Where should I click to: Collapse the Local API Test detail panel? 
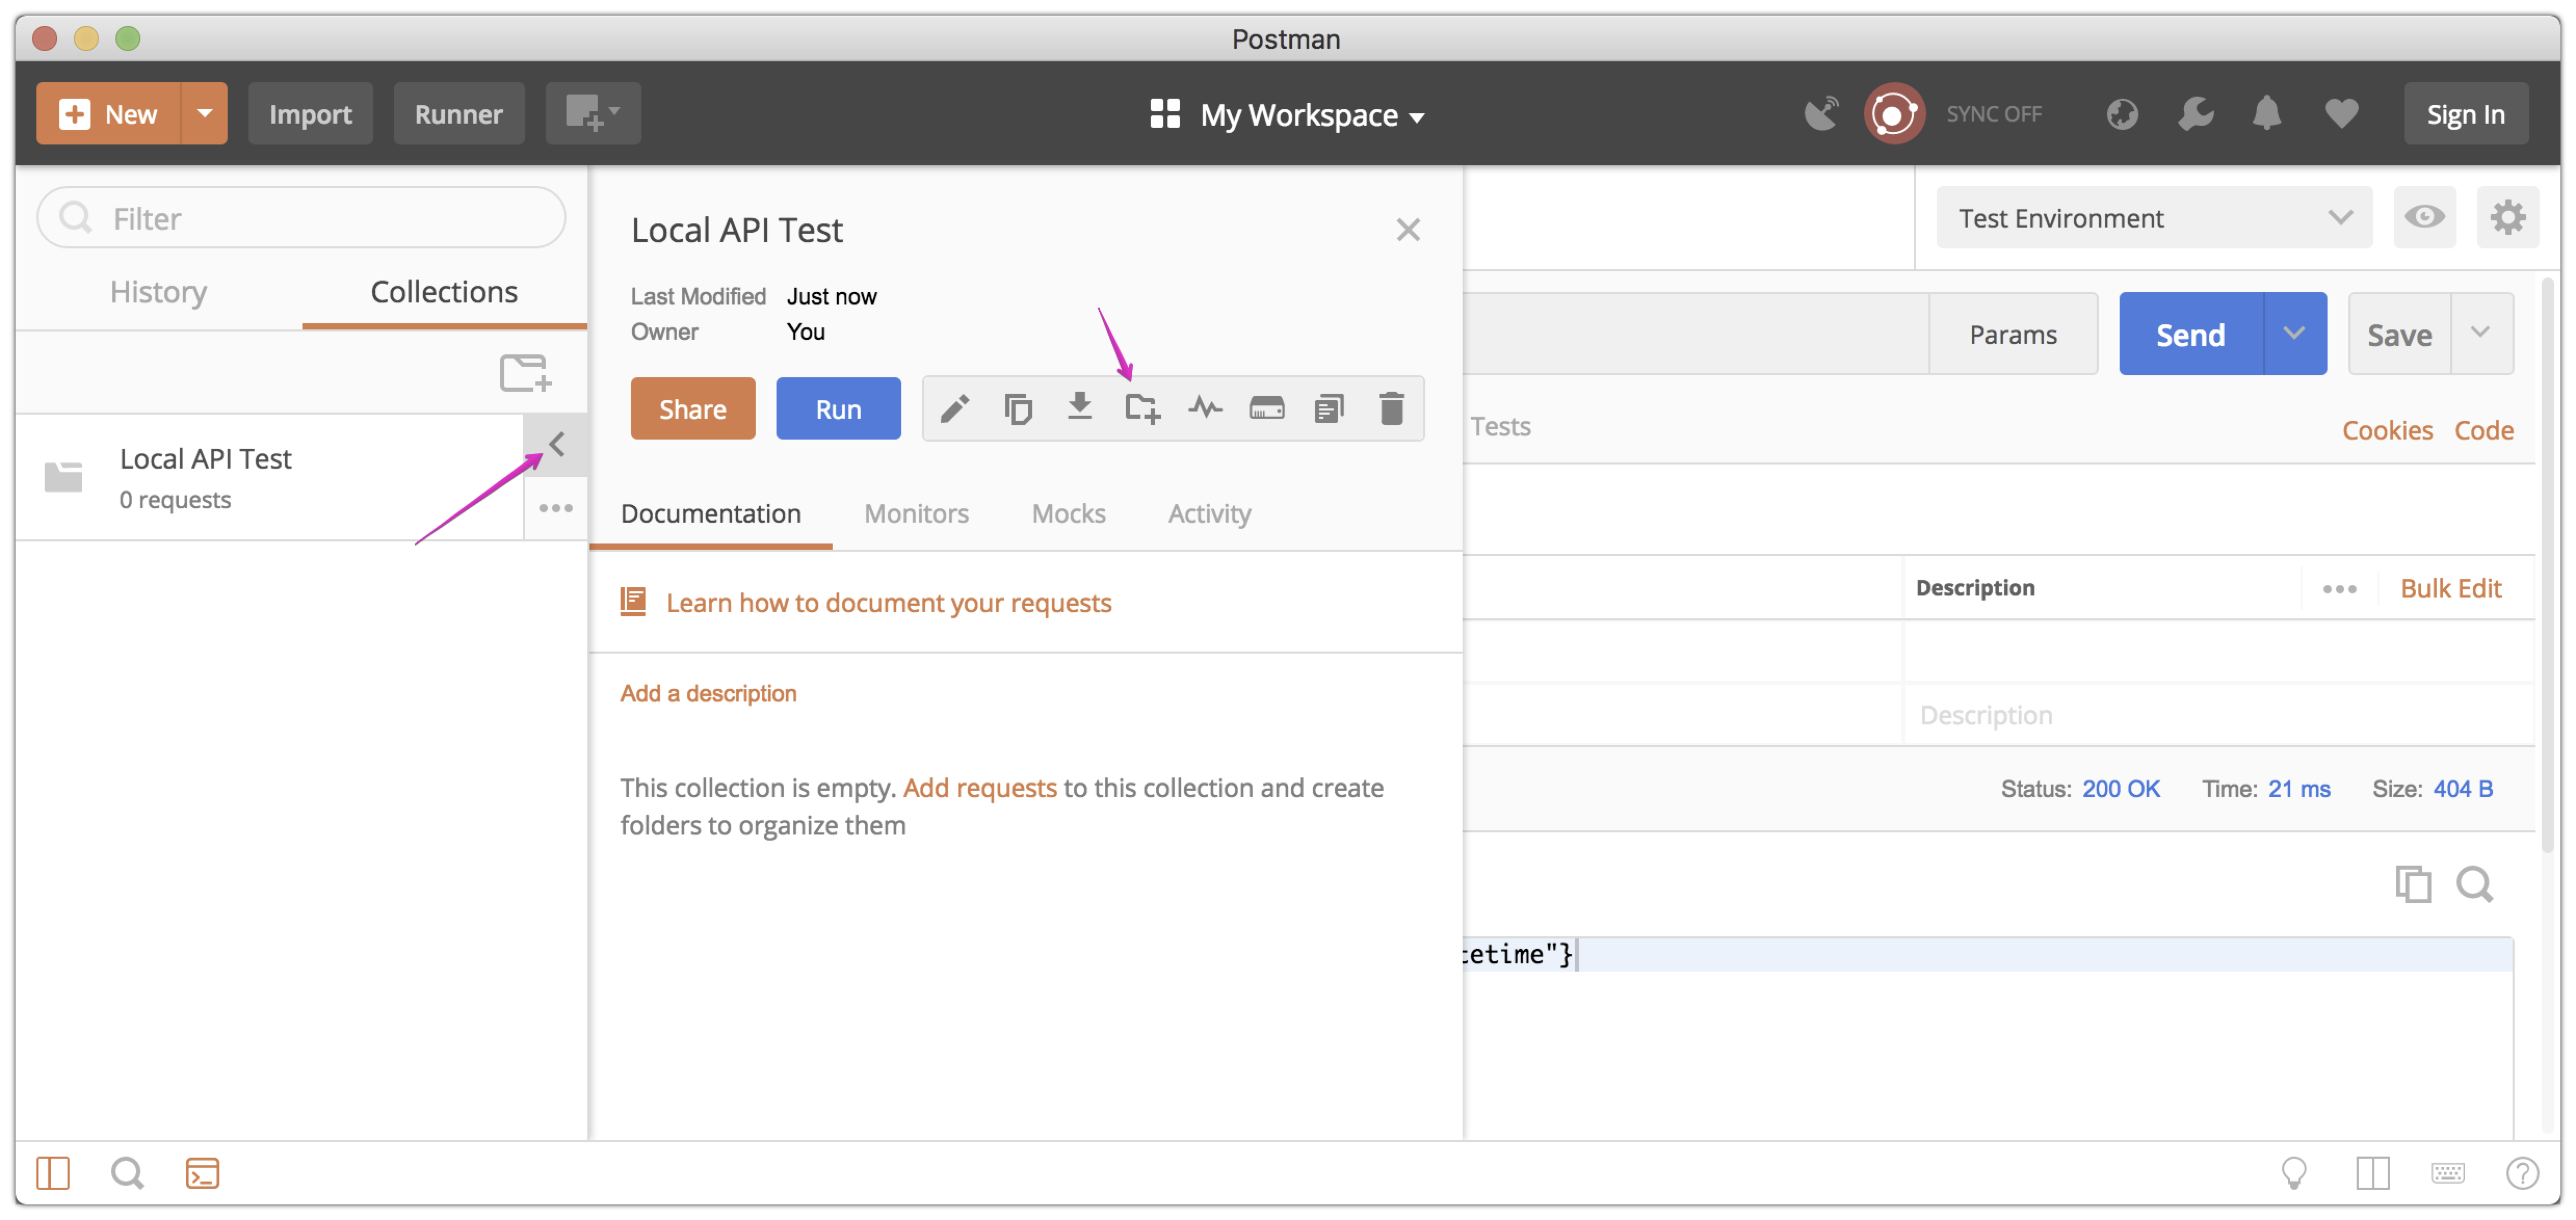[x=556, y=445]
